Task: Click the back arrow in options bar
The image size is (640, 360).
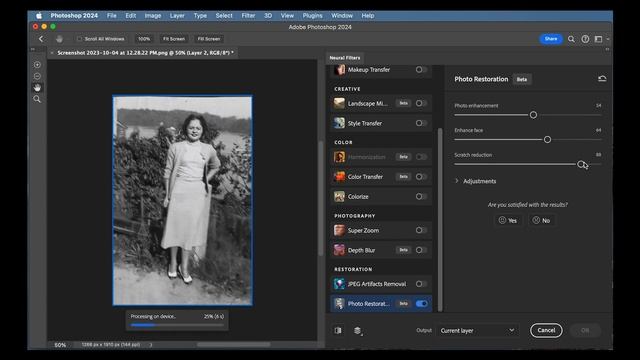Action: pyautogui.click(x=41, y=39)
